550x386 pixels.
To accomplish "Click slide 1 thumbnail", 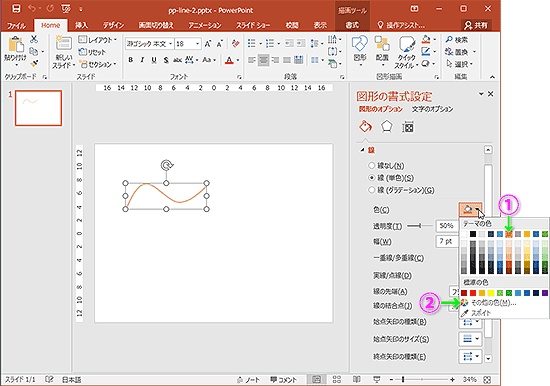I will point(38,108).
